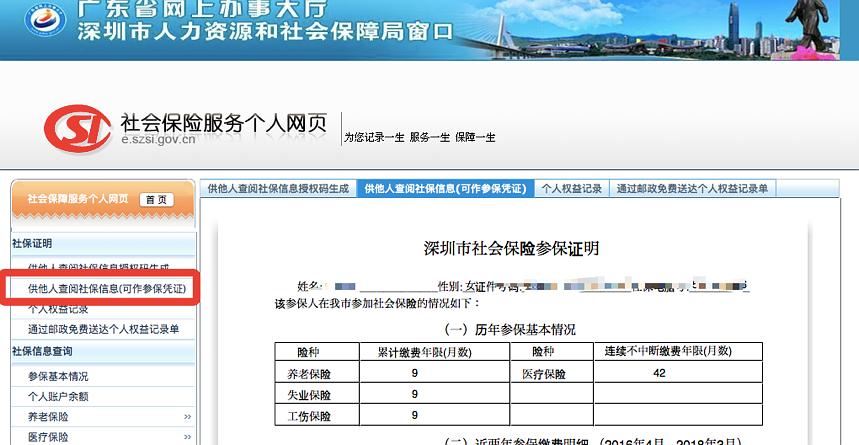Image resolution: width=859 pixels, height=445 pixels.
Task: Click the 社保信息查询 section header
Action: (x=42, y=351)
